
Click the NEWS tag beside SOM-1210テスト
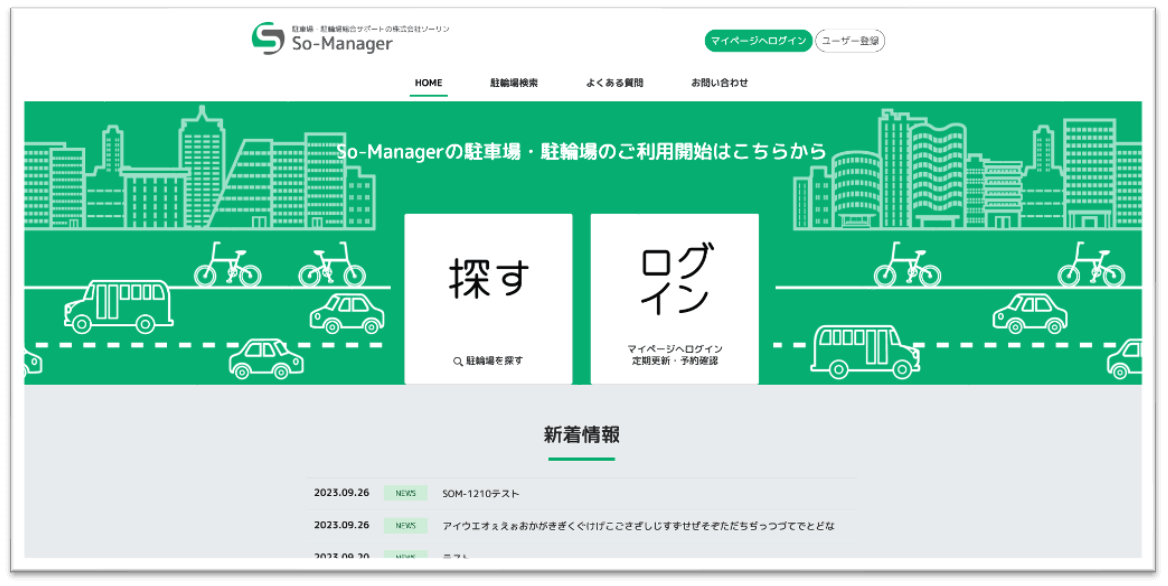coord(405,493)
